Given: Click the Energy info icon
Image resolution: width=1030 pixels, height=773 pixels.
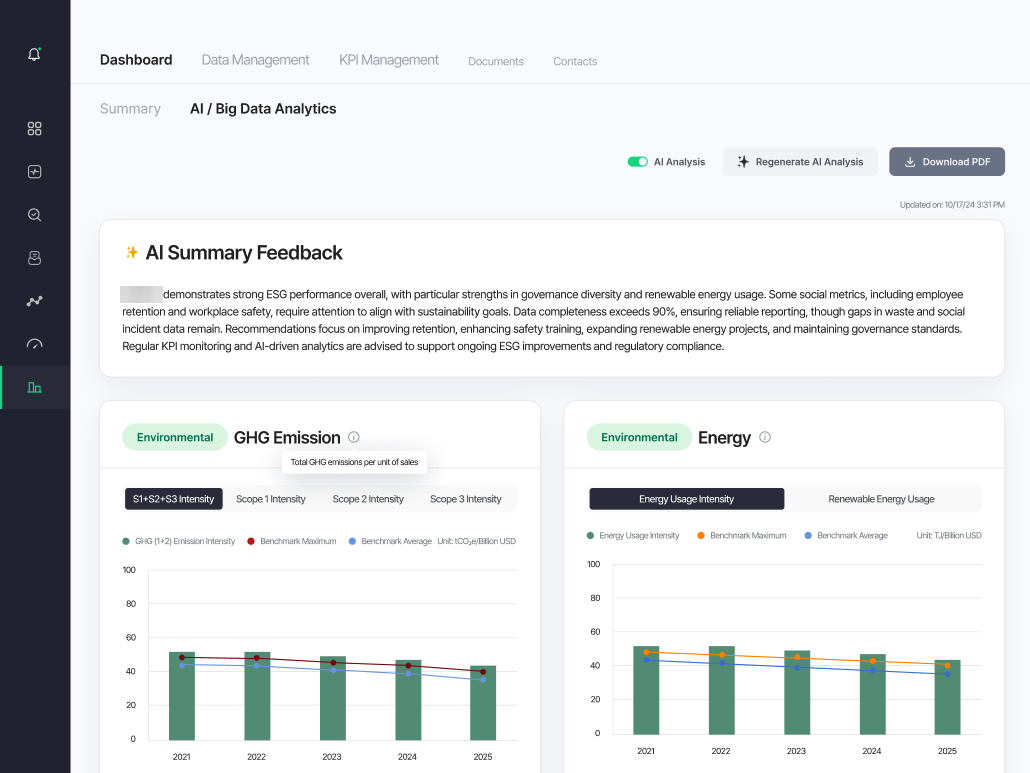Looking at the screenshot, I should pos(765,437).
